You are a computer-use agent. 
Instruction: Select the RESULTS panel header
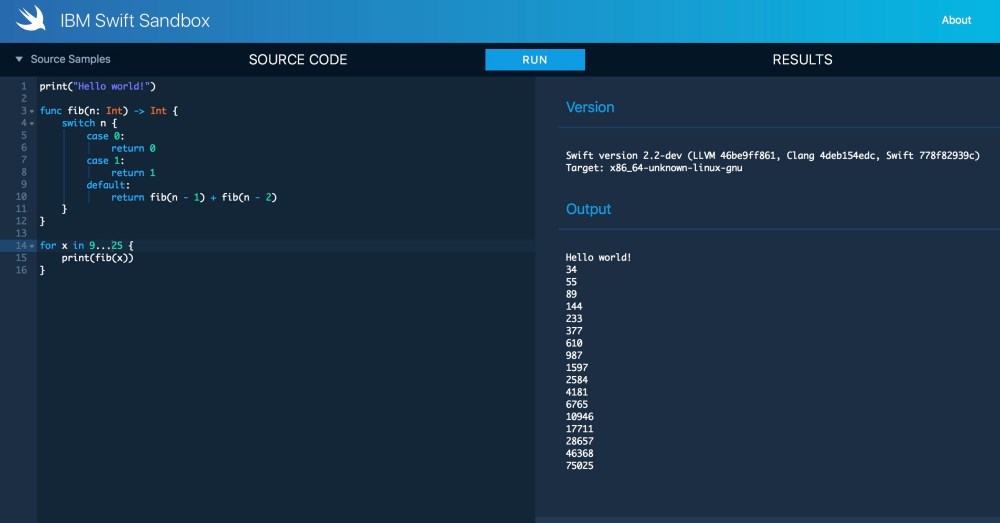(x=802, y=60)
